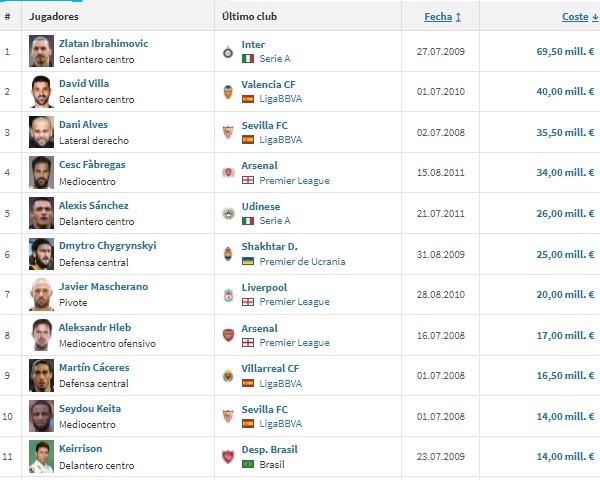This screenshot has height=480, width=600.
Task: Open the 69,50 mill. € transfer fee
Action: pyautogui.click(x=565, y=51)
